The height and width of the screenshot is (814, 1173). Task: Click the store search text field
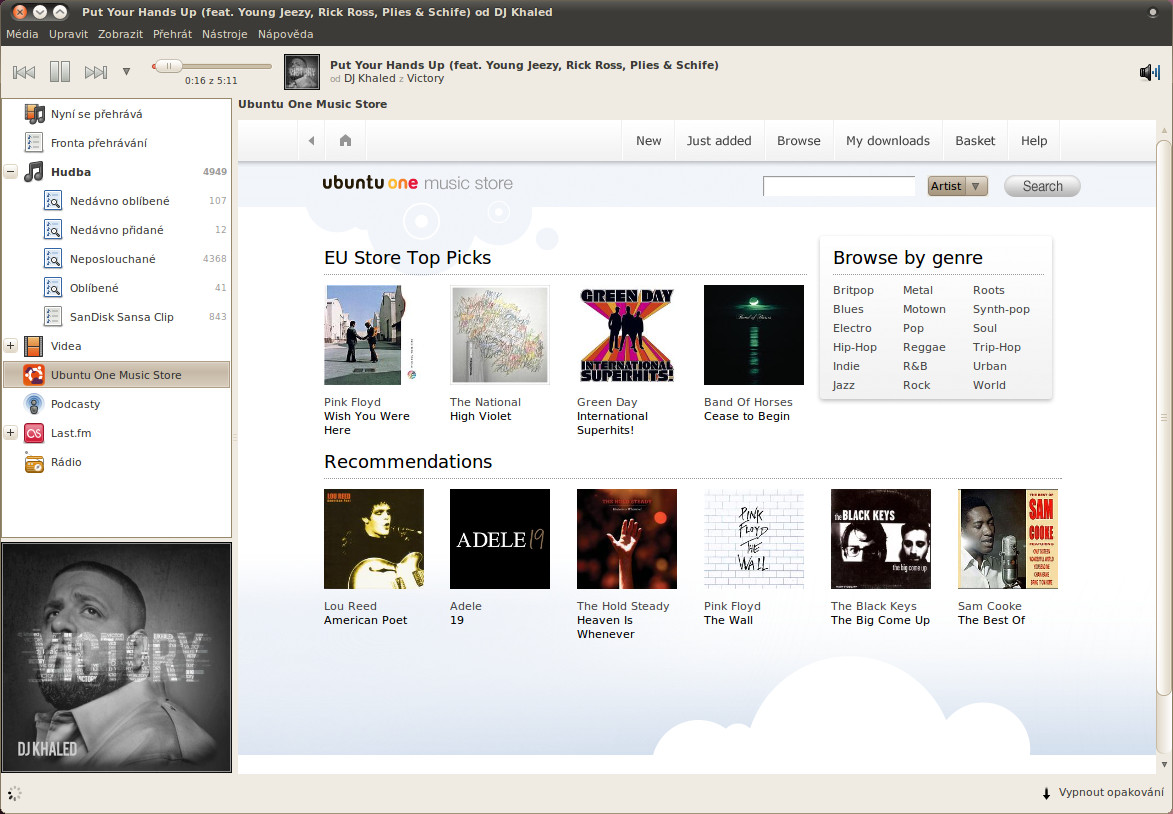839,186
